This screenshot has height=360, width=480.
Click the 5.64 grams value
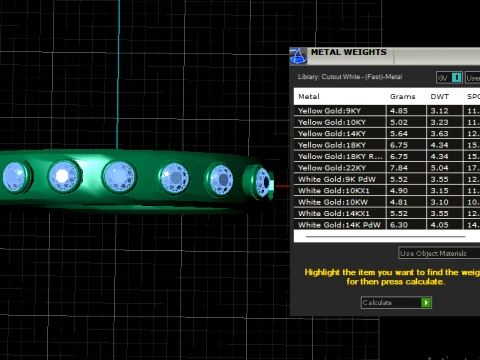[399, 134]
